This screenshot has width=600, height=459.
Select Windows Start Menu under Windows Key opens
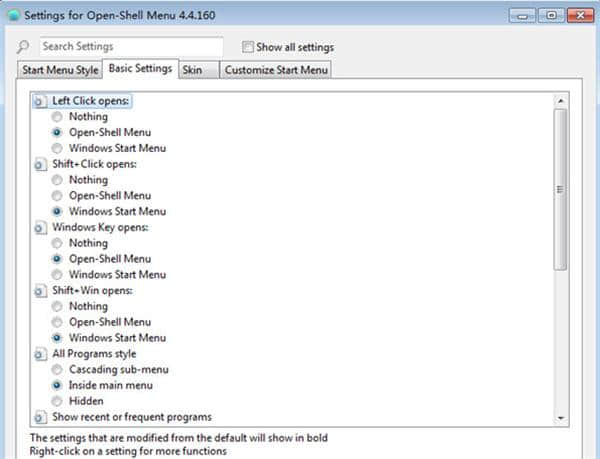pos(57,275)
